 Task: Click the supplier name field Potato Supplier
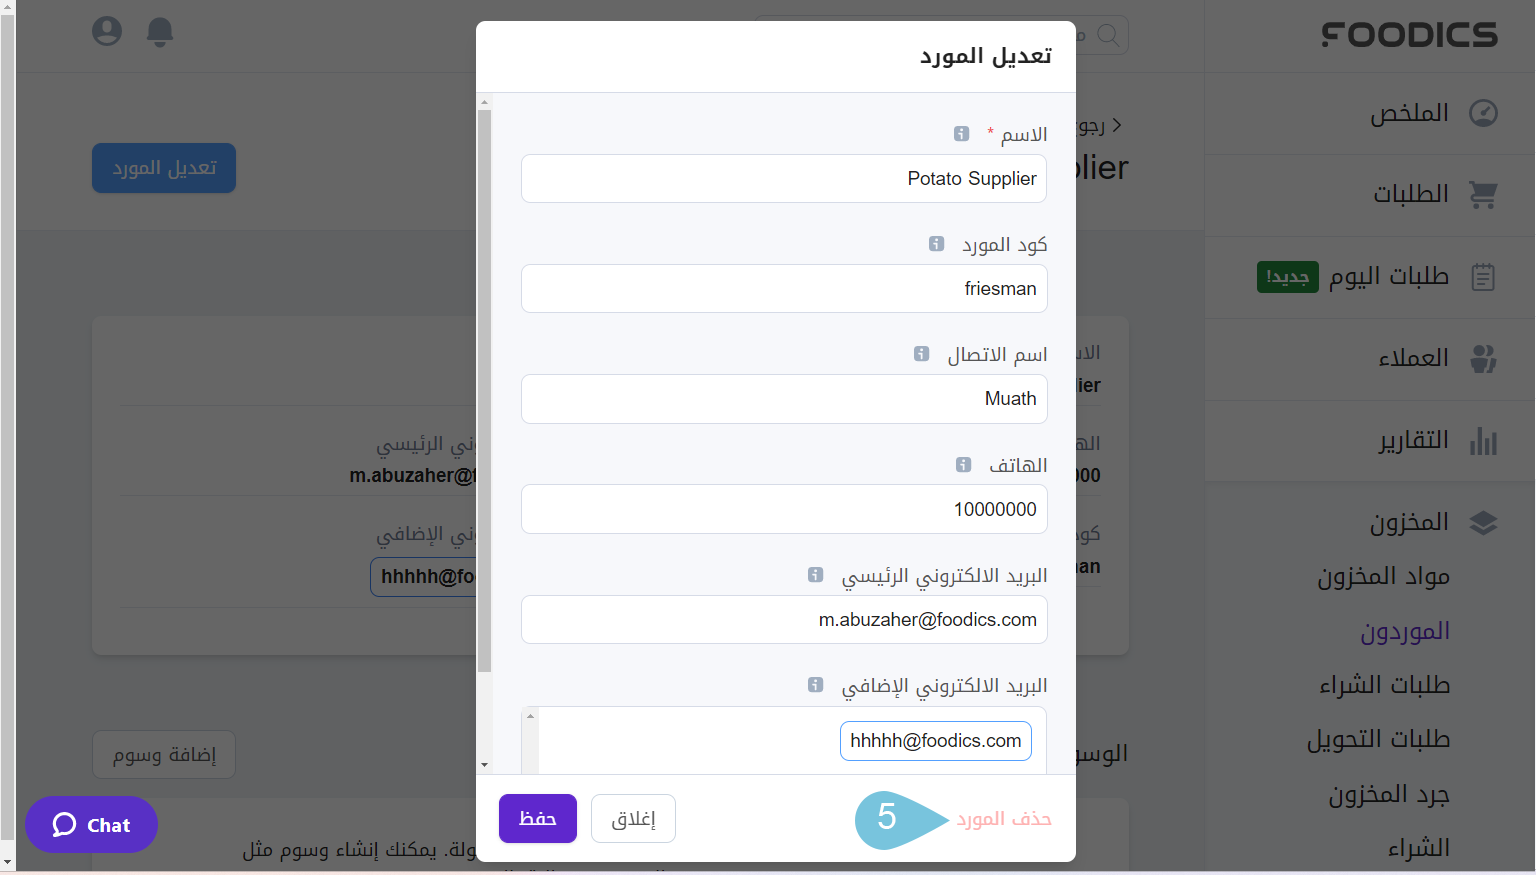tap(784, 179)
